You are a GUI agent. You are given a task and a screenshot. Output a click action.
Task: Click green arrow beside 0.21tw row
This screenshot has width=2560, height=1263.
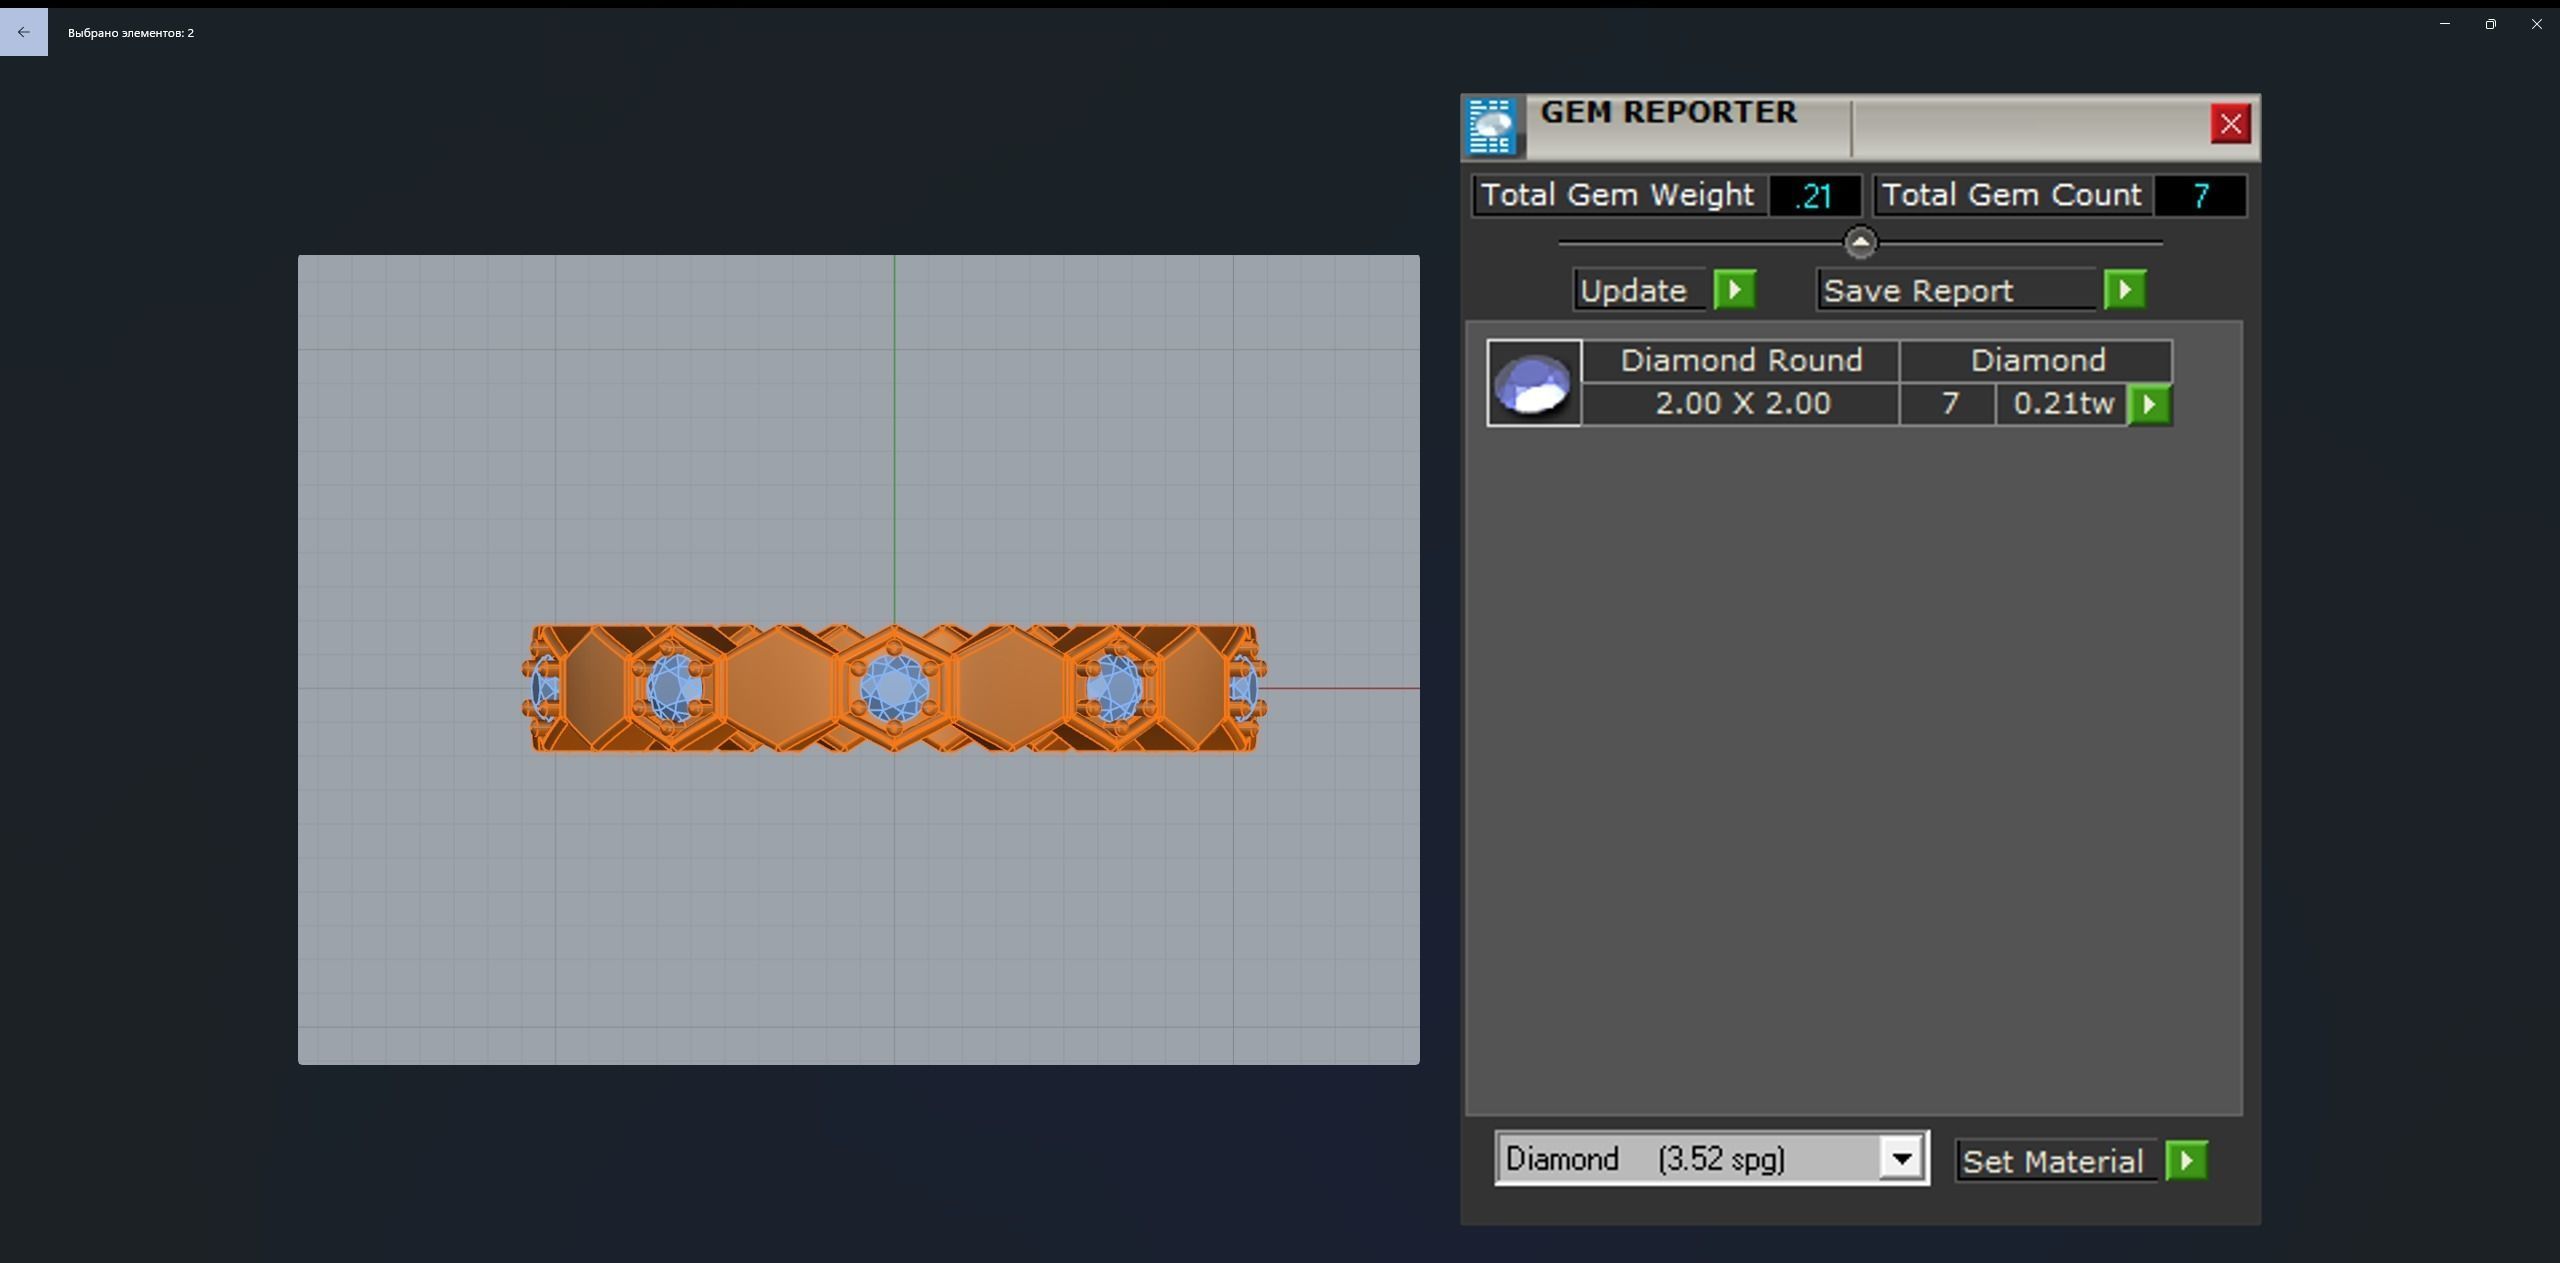click(2149, 405)
